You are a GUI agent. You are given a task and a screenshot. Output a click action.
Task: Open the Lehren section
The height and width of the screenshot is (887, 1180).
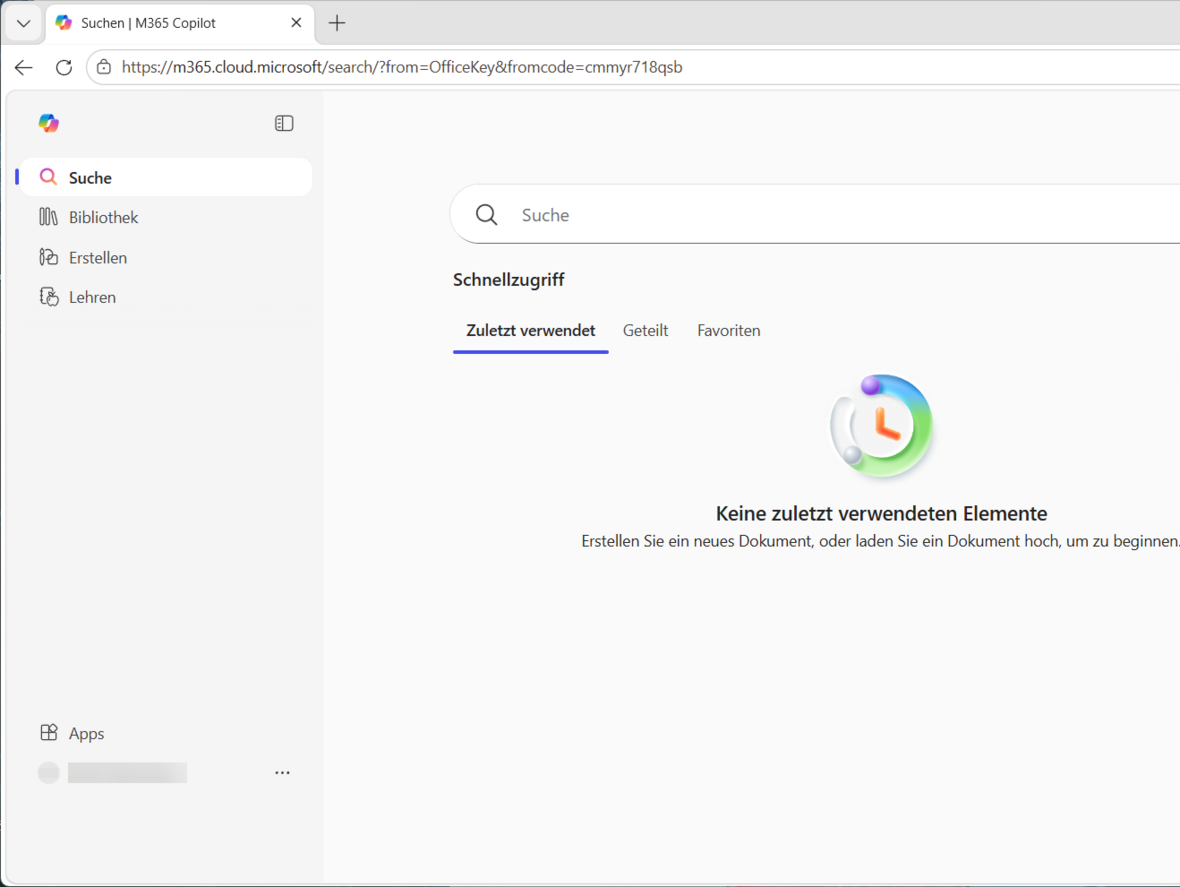[x=92, y=297]
